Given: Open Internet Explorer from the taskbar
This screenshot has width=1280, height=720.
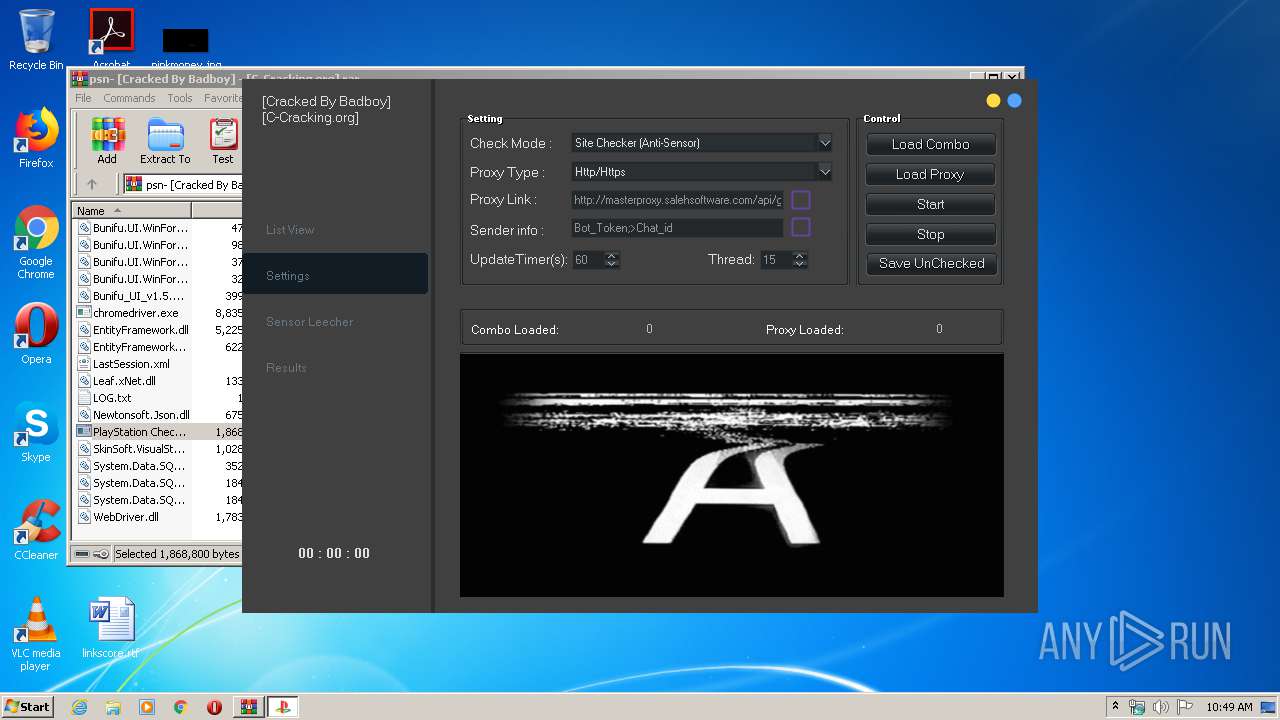Looking at the screenshot, I should (79, 707).
